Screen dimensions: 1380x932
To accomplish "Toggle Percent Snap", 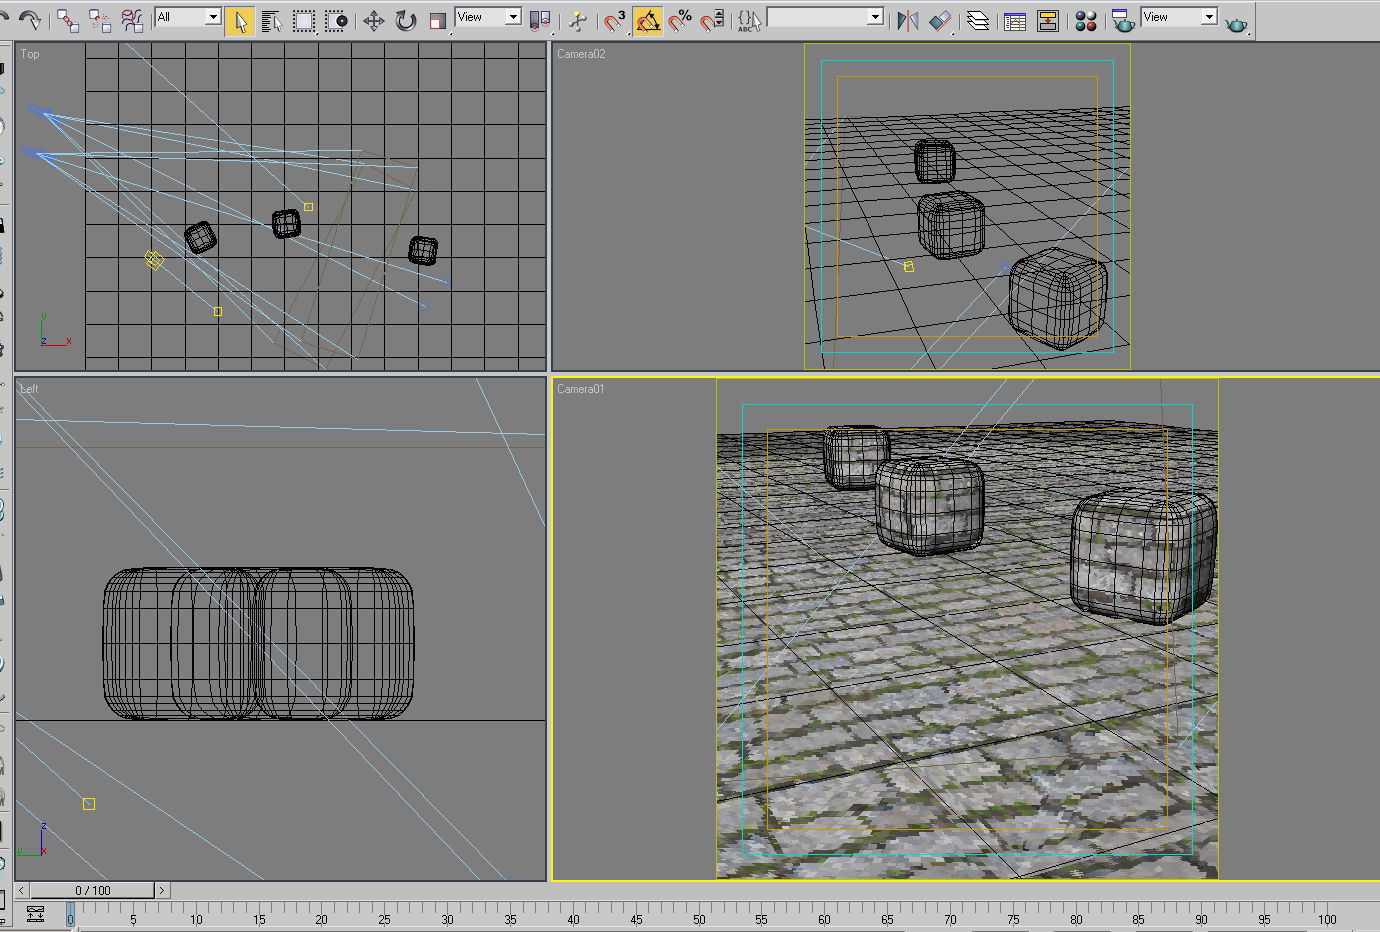I will pos(684,20).
